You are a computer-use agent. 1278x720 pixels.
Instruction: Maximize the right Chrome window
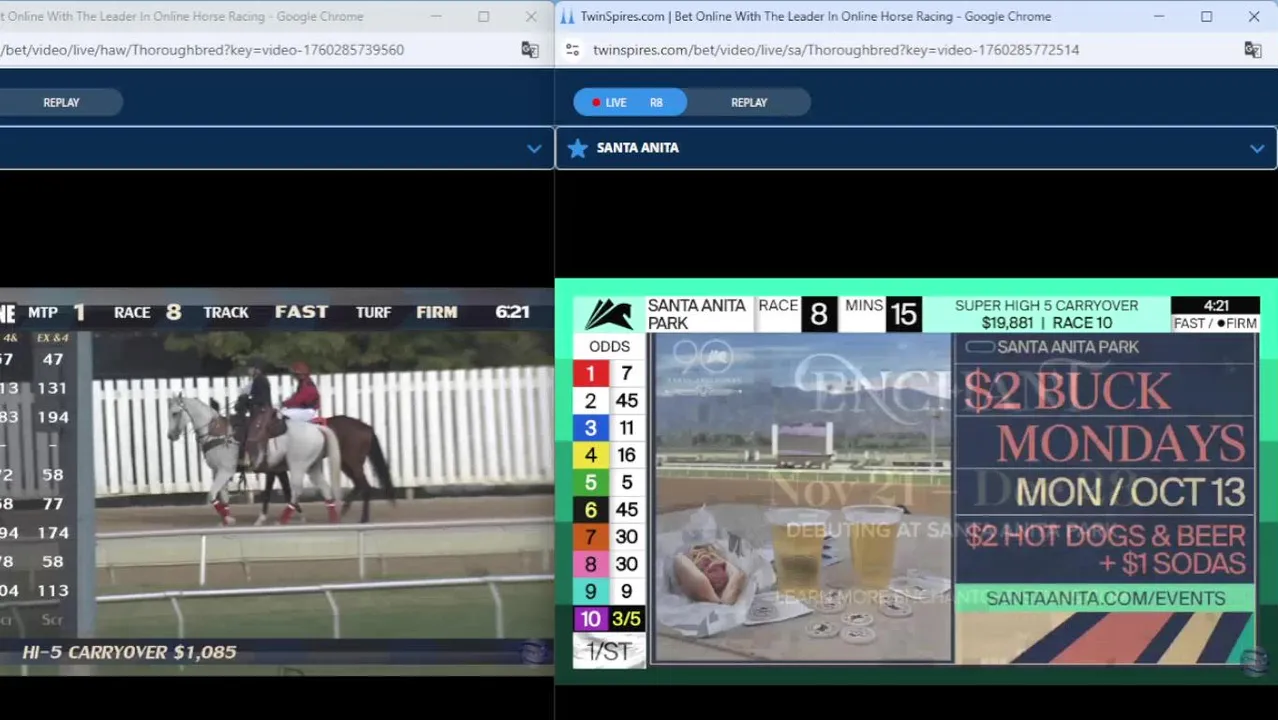1206,16
